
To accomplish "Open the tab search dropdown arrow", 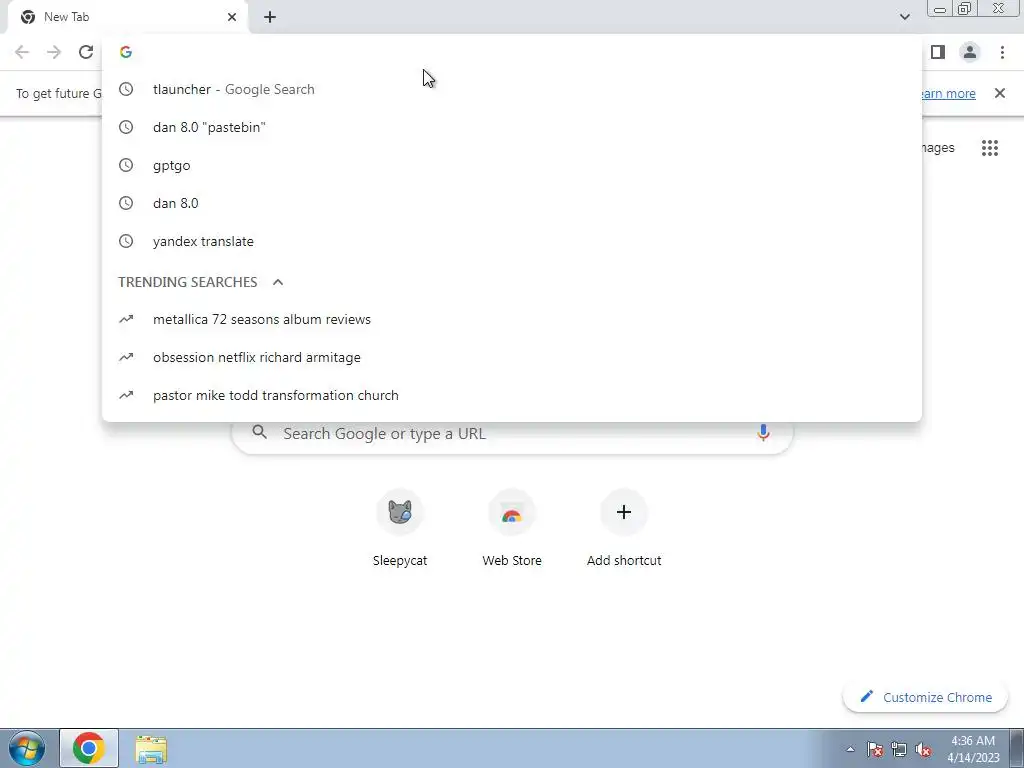I will 904,17.
